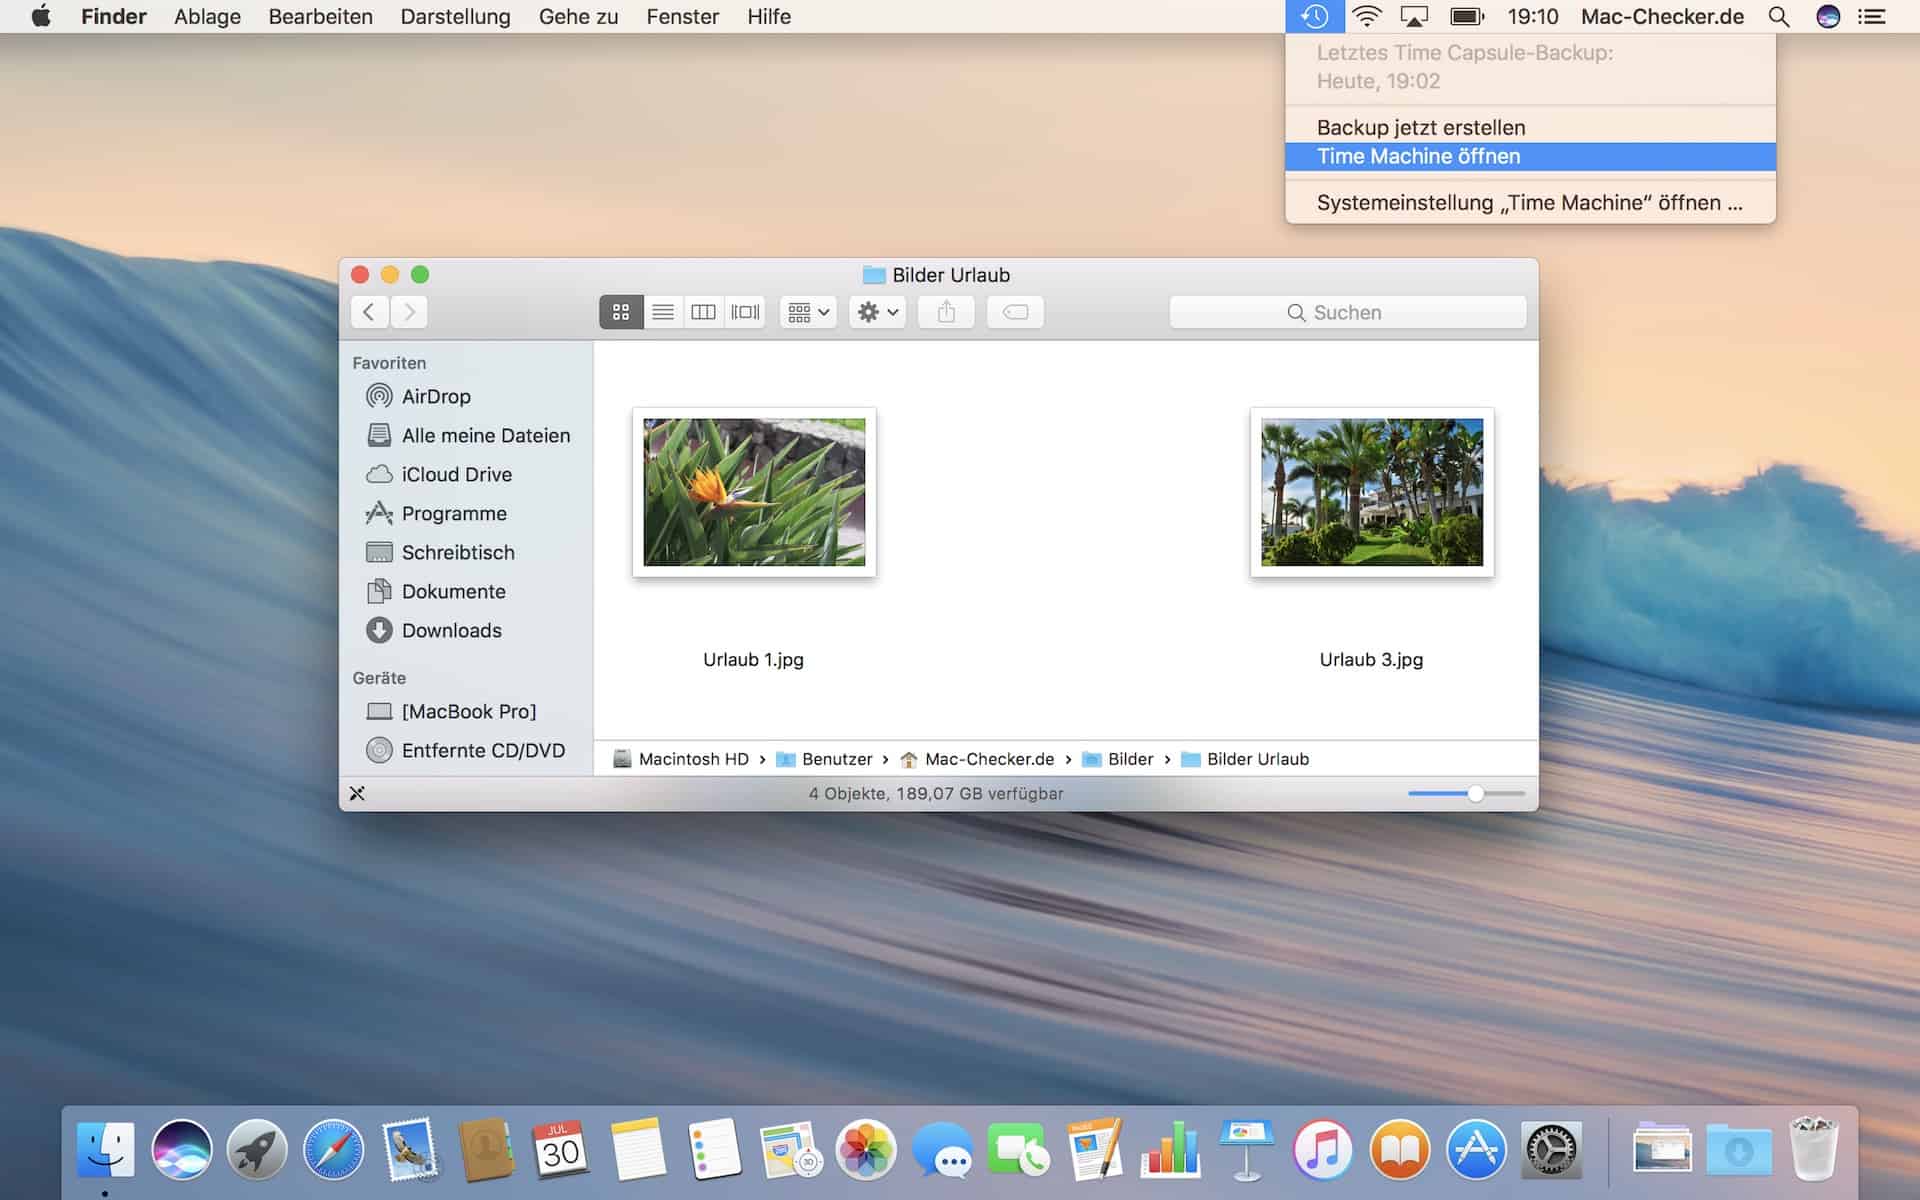Image resolution: width=1920 pixels, height=1200 pixels.
Task: Switch Finder to column view
Action: point(704,312)
